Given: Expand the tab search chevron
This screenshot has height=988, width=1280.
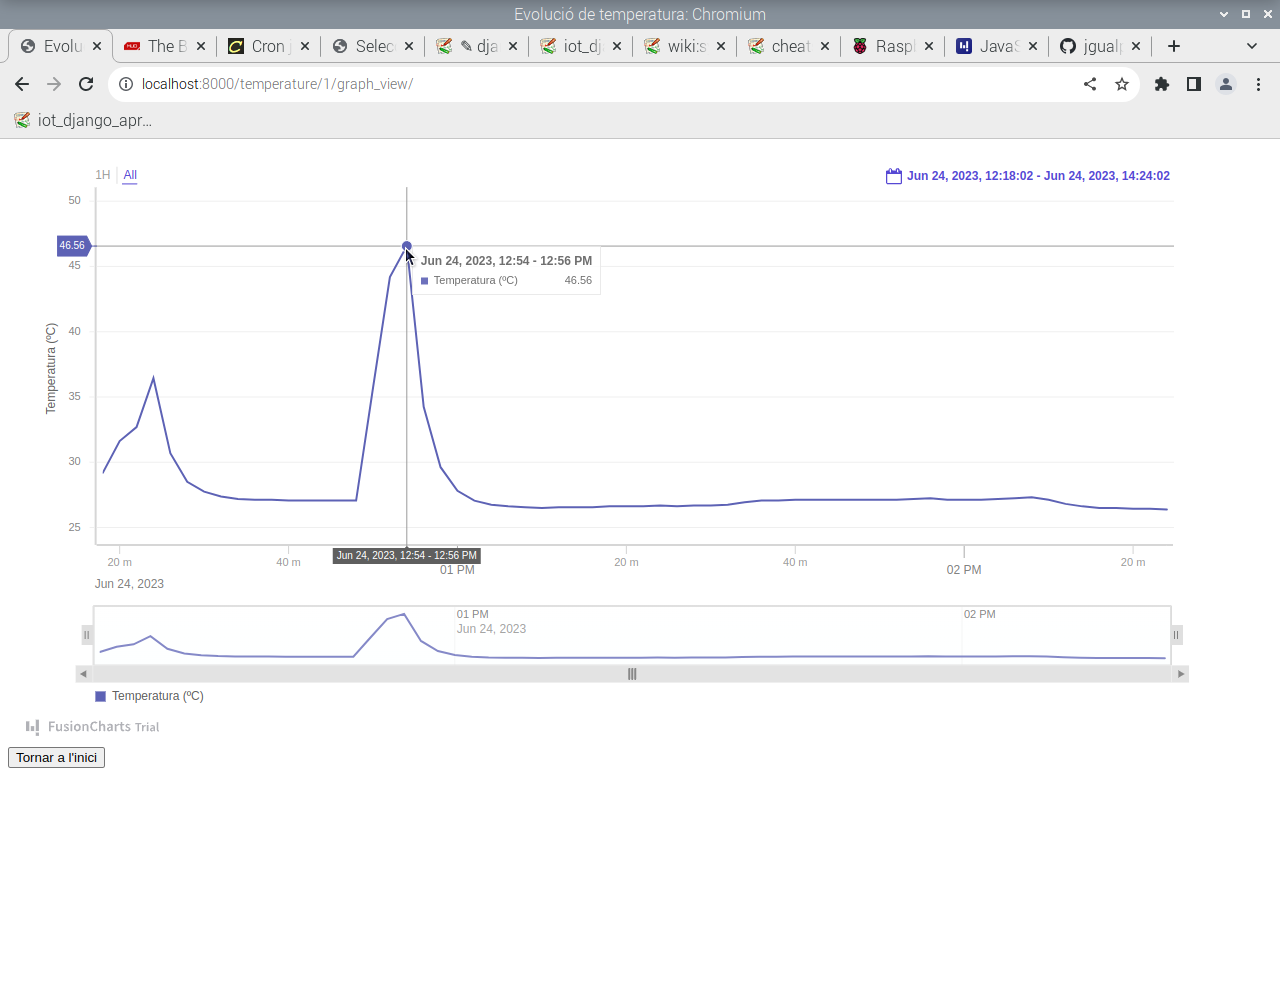Looking at the screenshot, I should click(x=1252, y=46).
